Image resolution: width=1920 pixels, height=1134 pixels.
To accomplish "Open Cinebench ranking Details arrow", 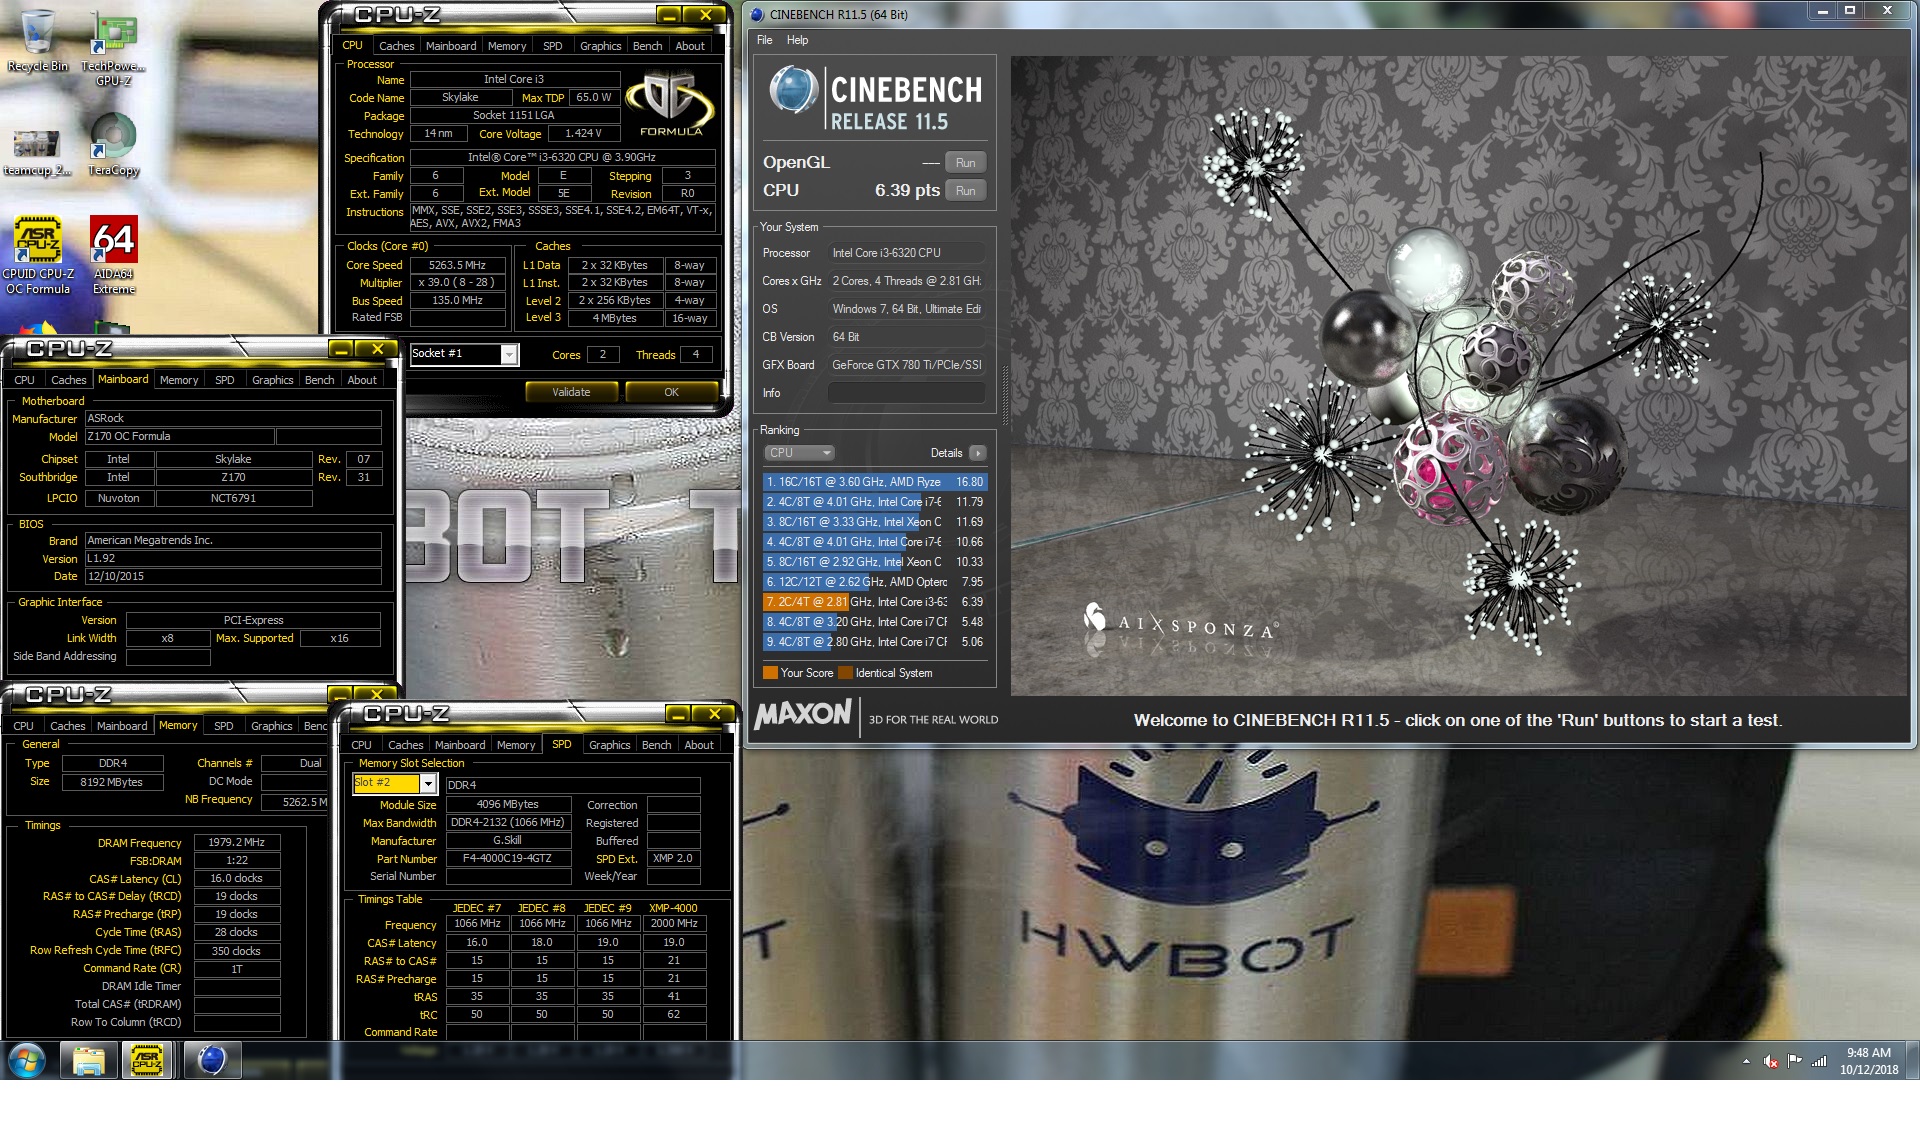I will pyautogui.click(x=978, y=453).
